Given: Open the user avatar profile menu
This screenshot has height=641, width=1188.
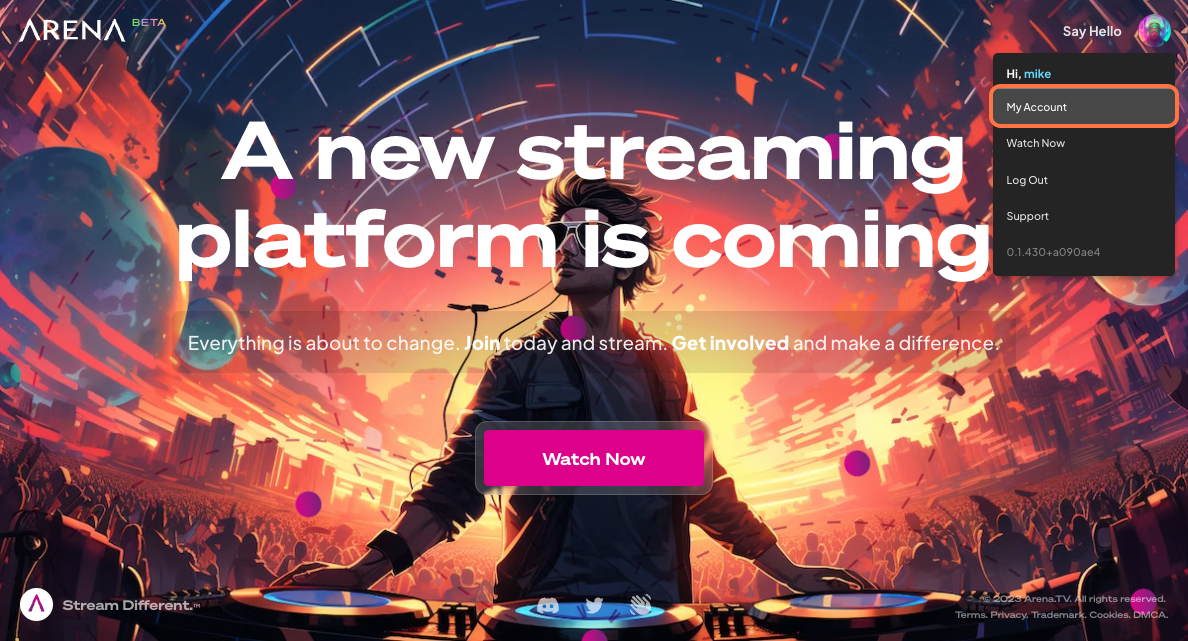Looking at the screenshot, I should pyautogui.click(x=1155, y=31).
